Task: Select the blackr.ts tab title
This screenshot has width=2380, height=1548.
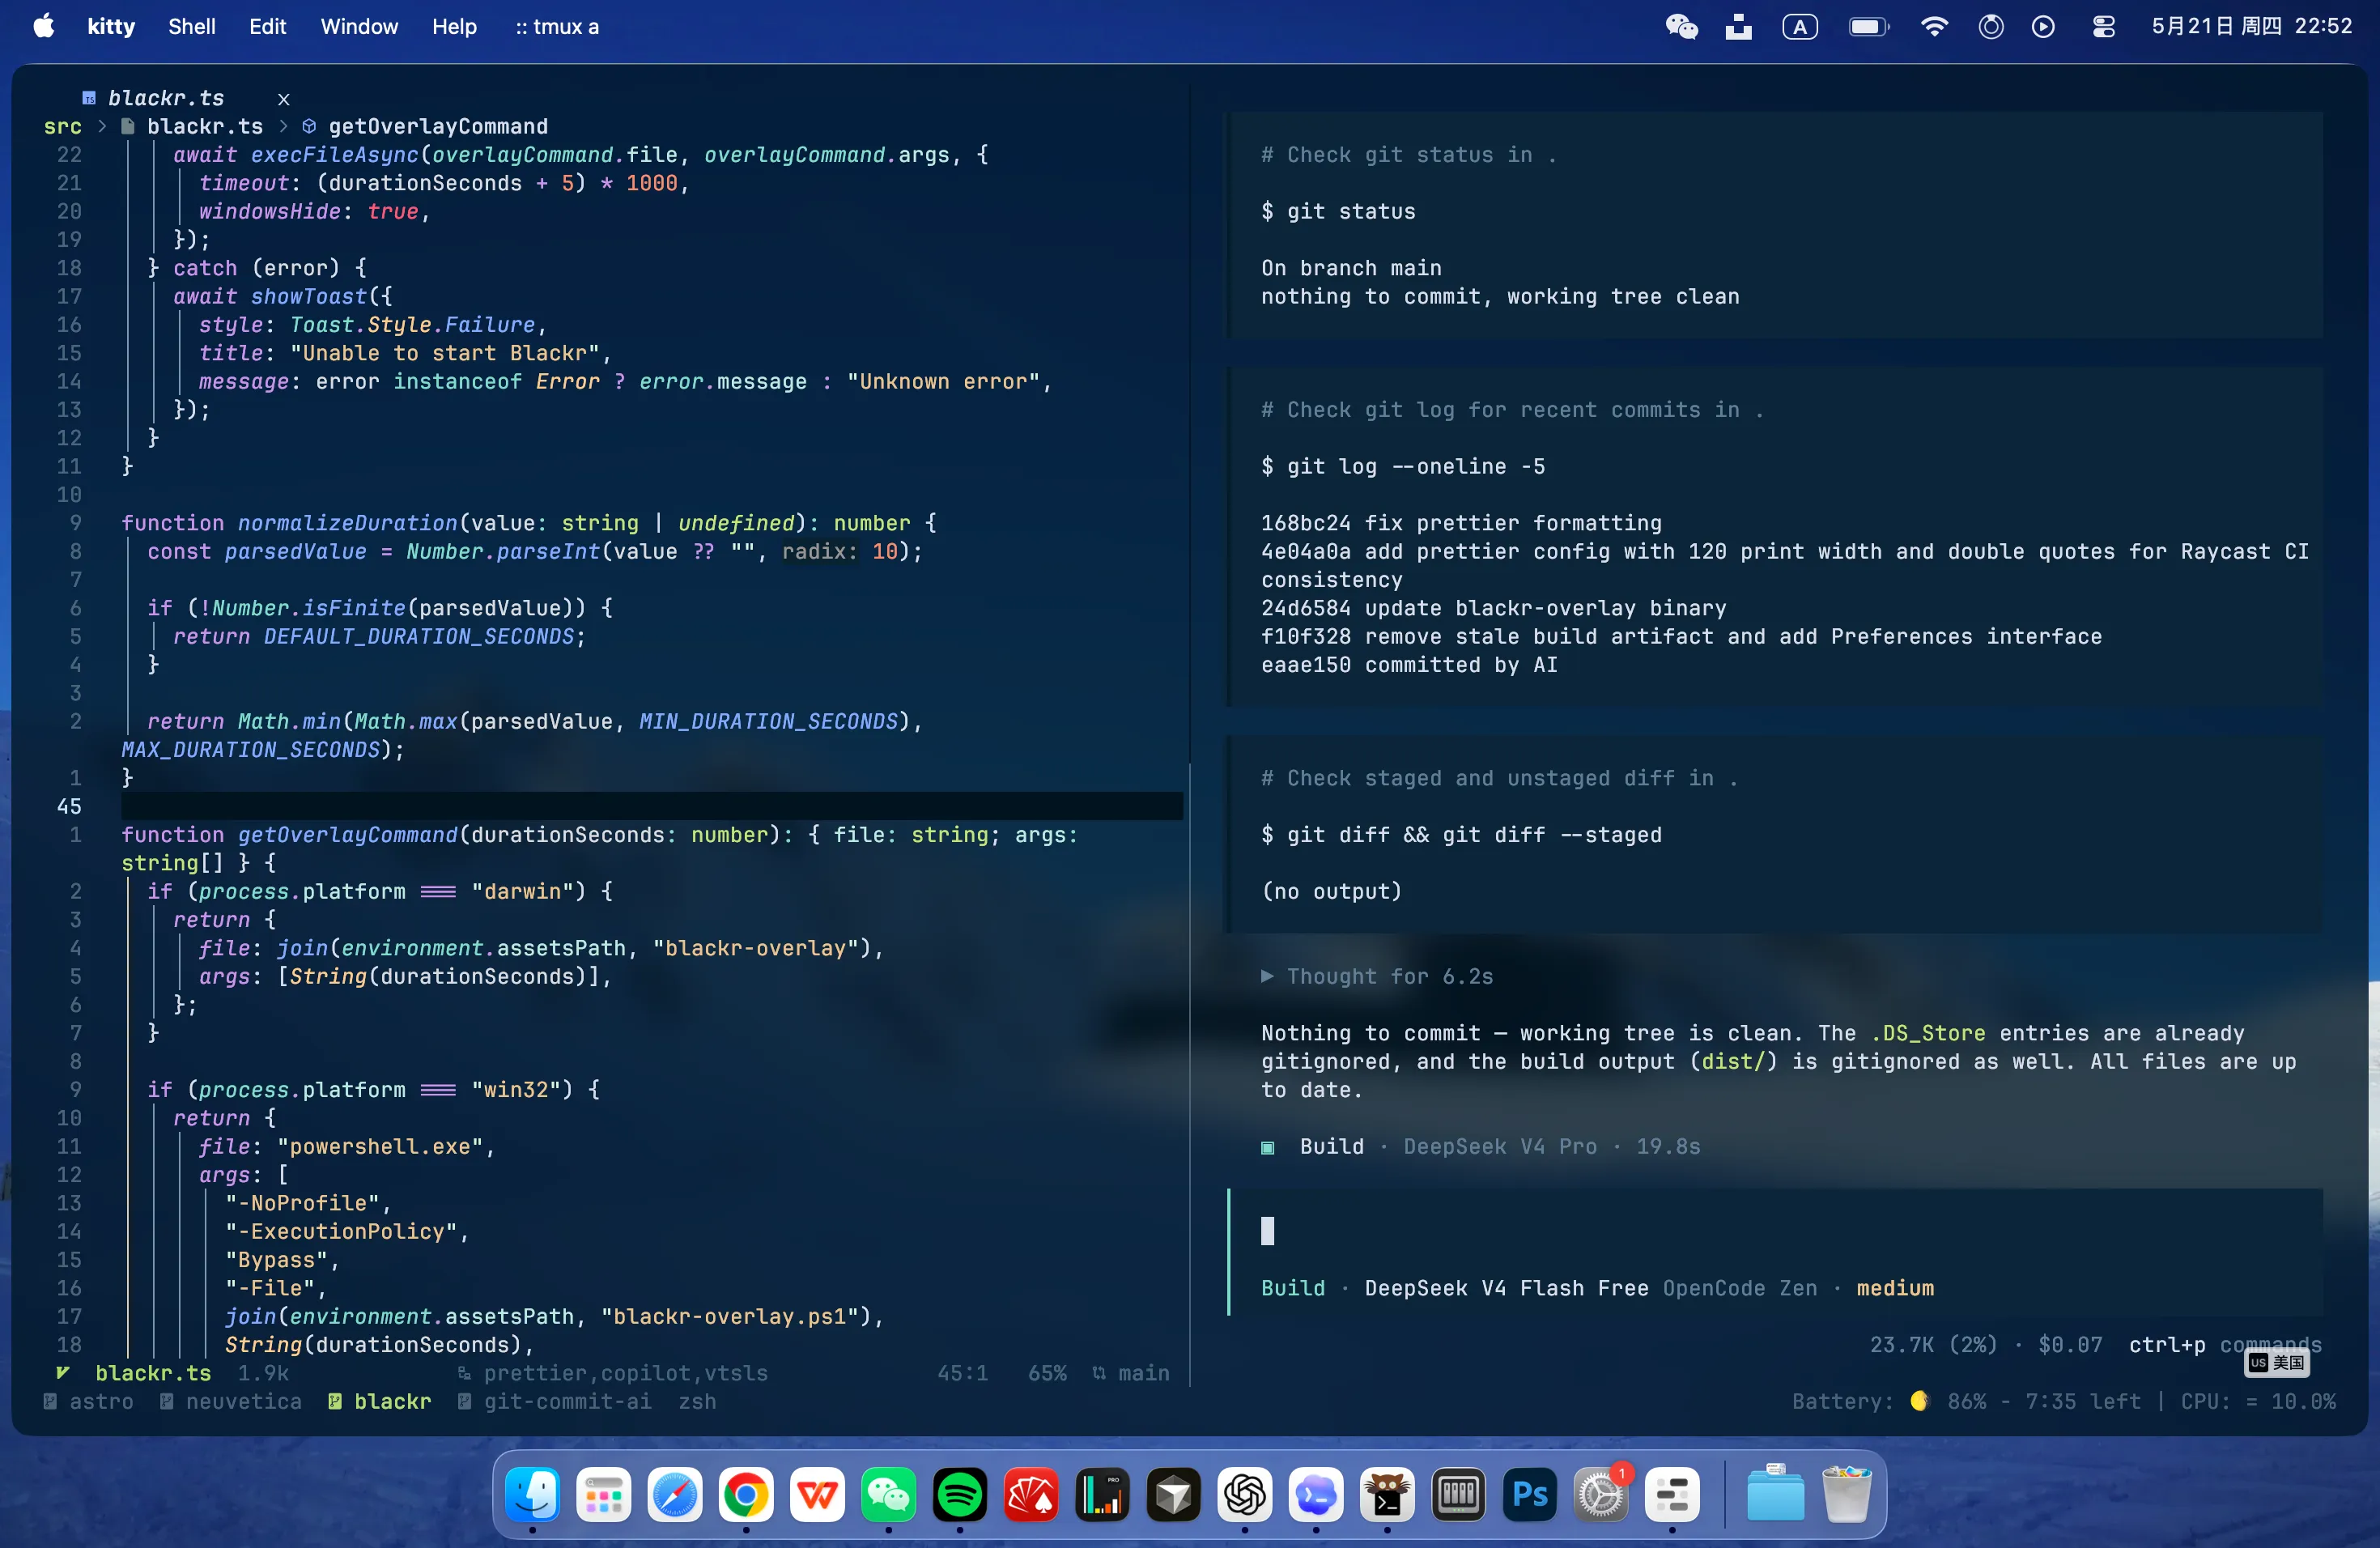Action: pos(166,98)
